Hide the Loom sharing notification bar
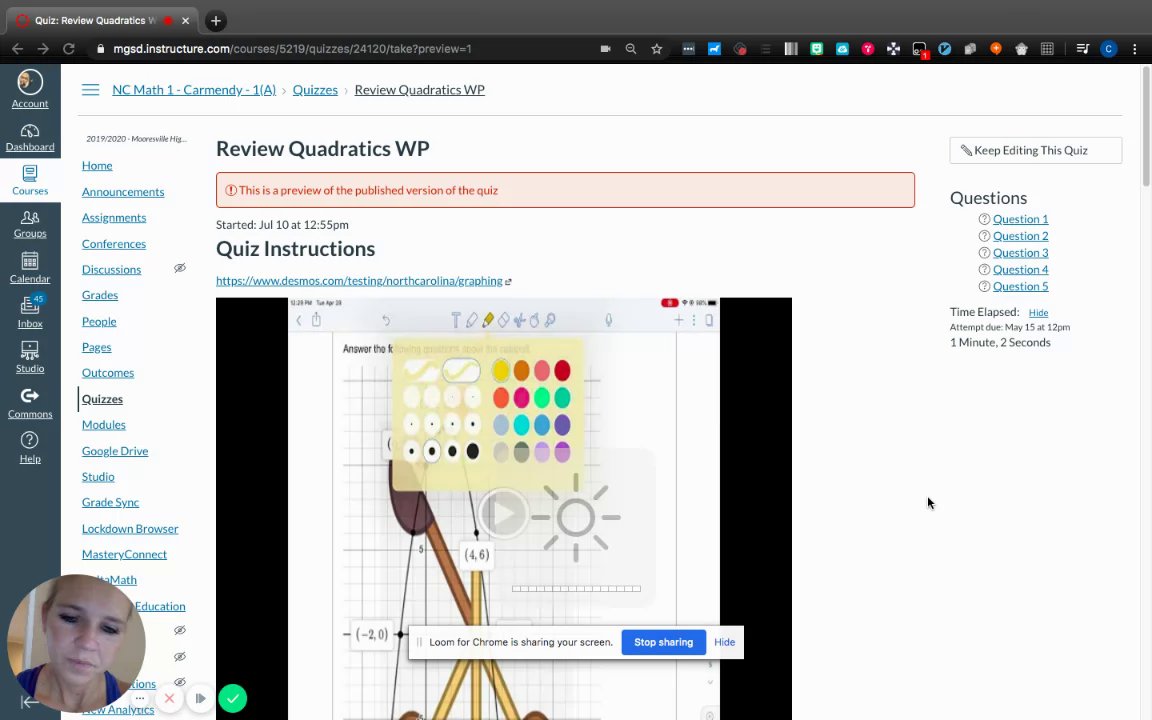1152x720 pixels. (724, 642)
